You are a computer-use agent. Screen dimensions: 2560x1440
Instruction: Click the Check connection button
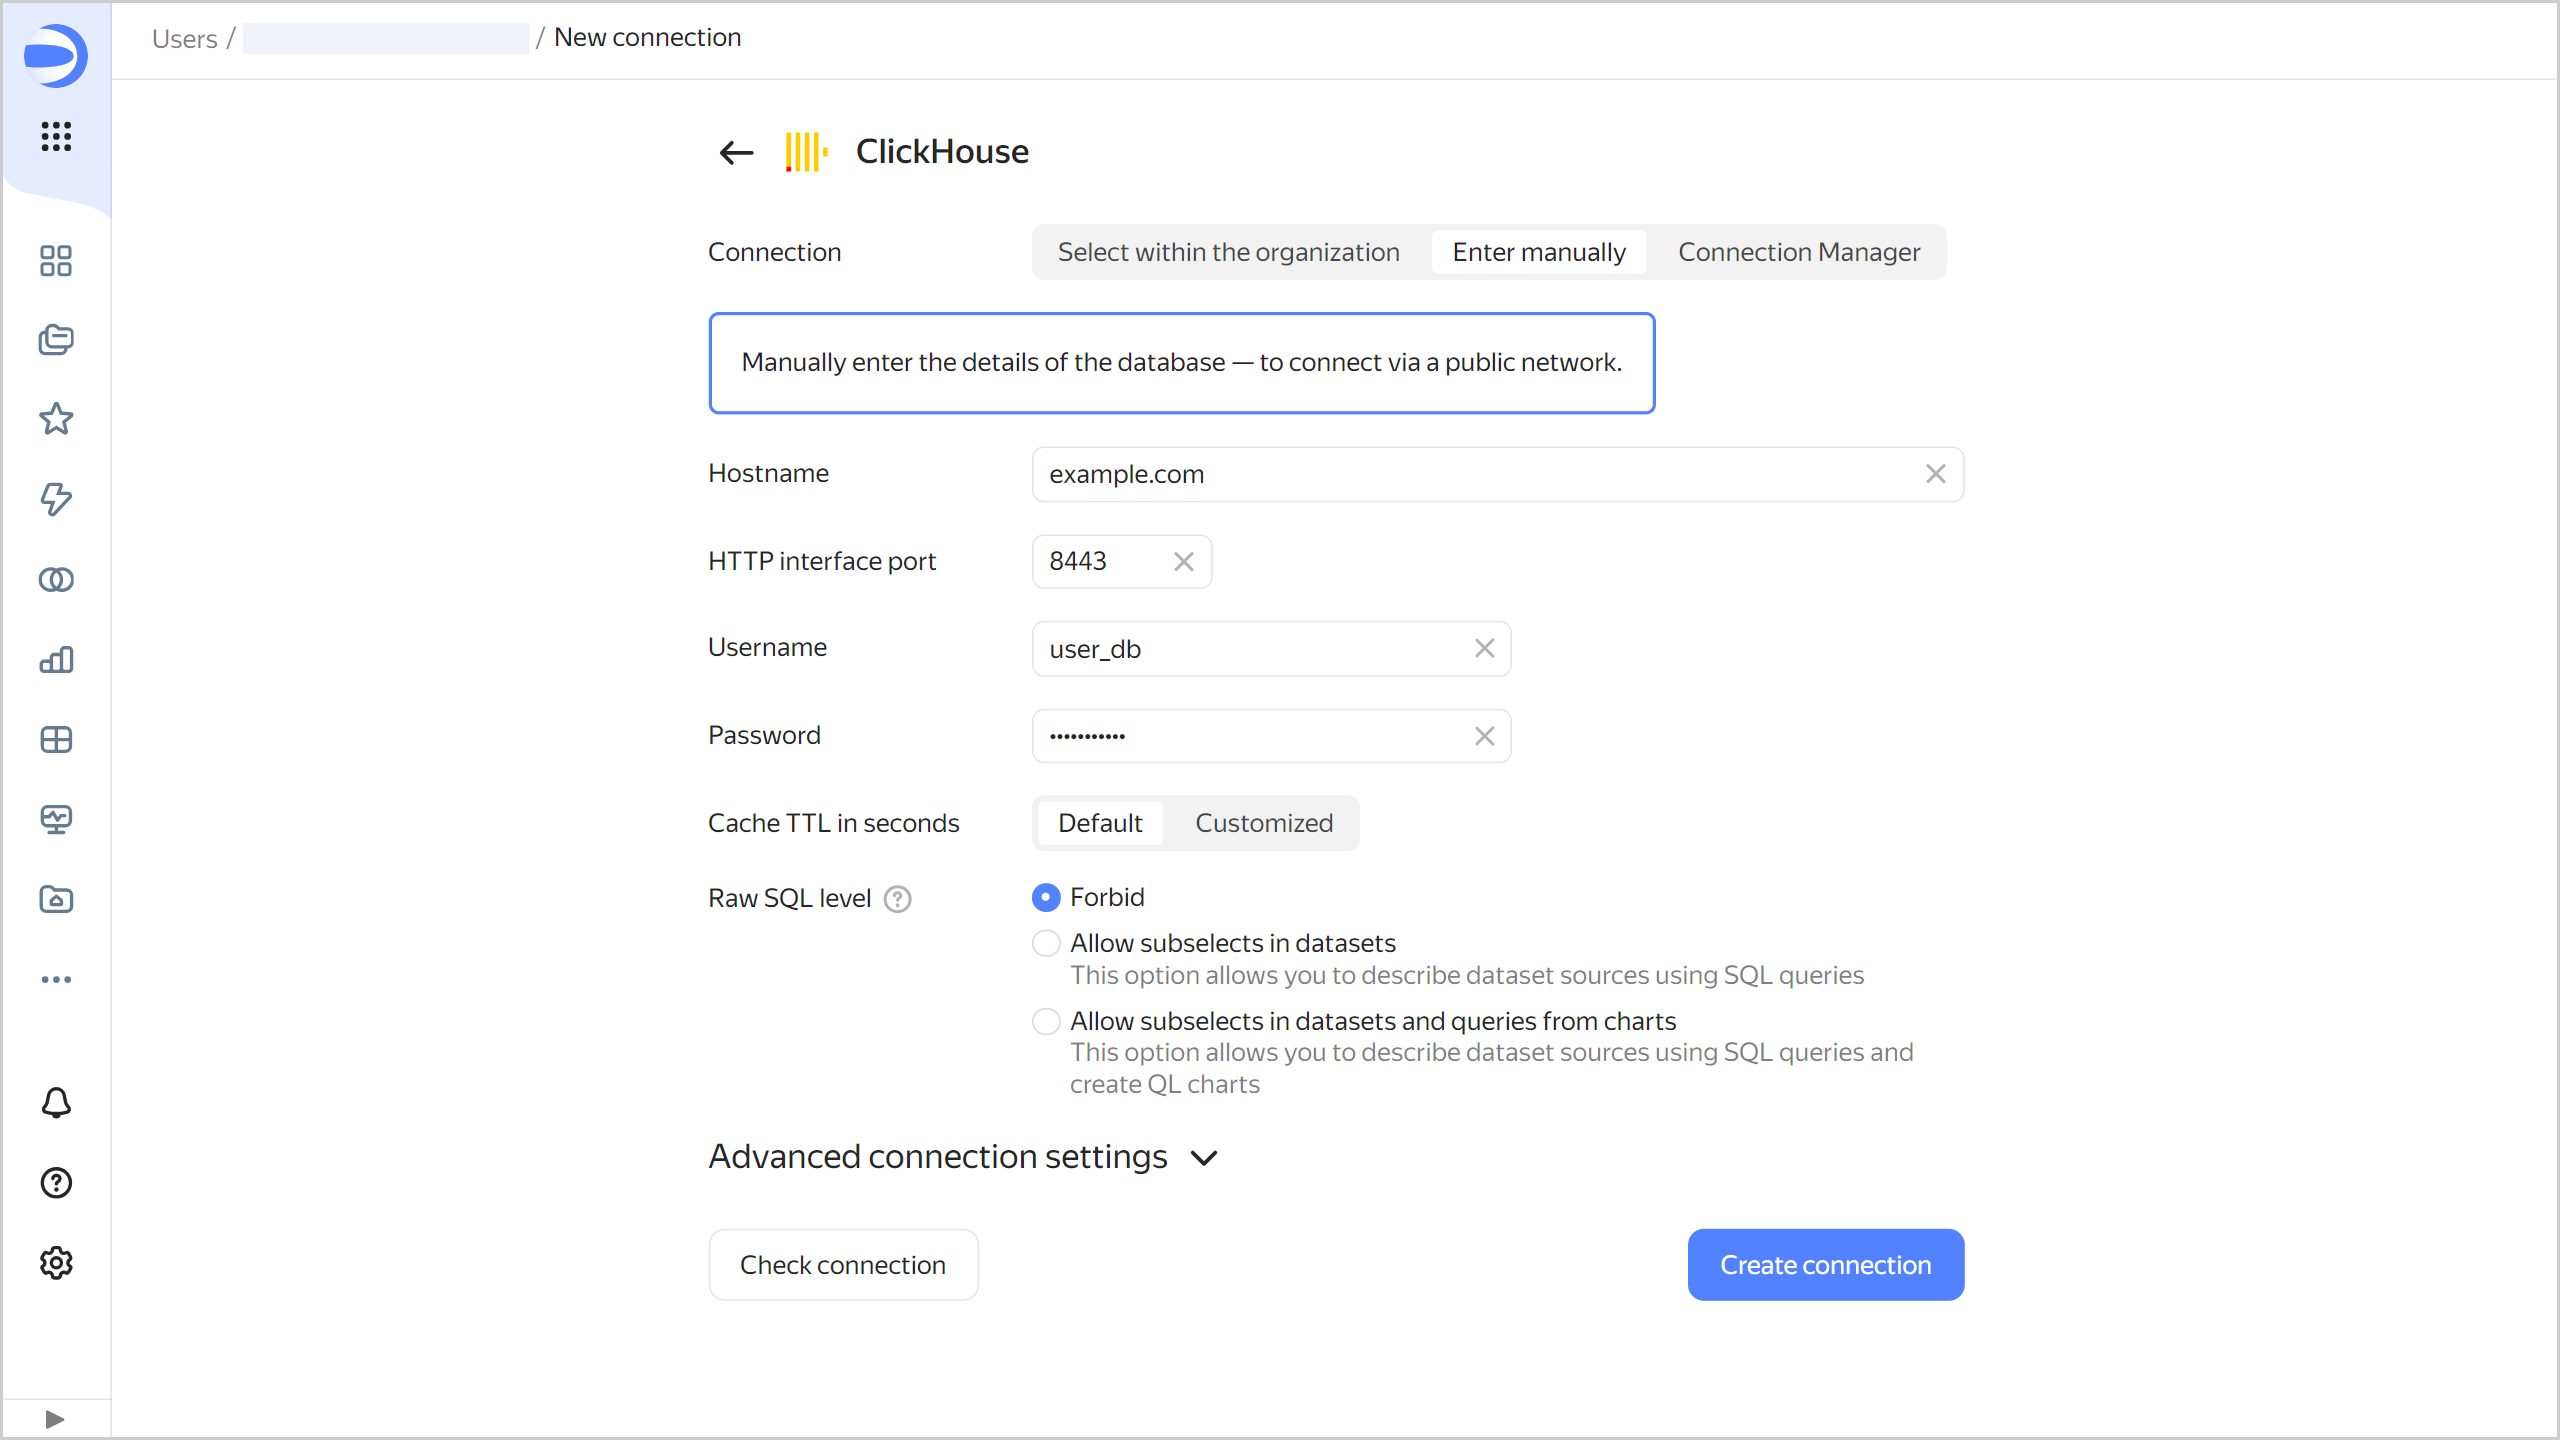click(842, 1265)
